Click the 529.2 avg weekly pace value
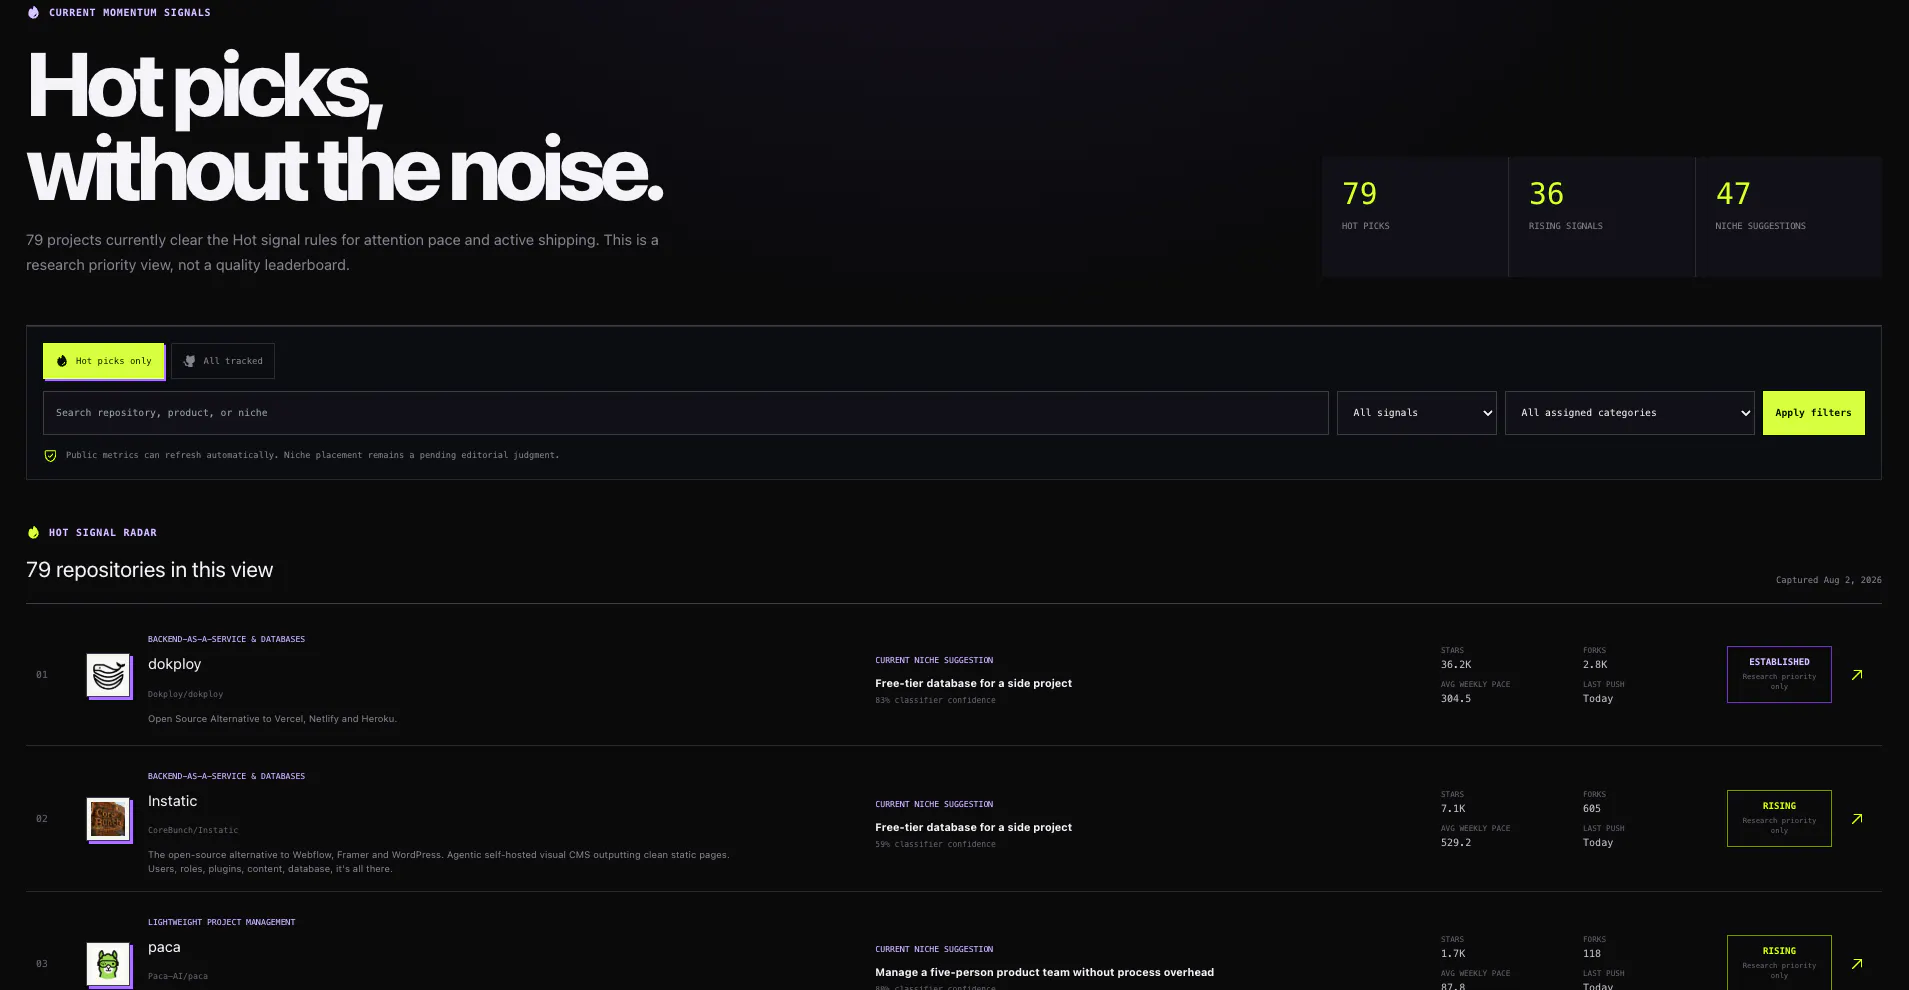1909x990 pixels. coord(1456,843)
